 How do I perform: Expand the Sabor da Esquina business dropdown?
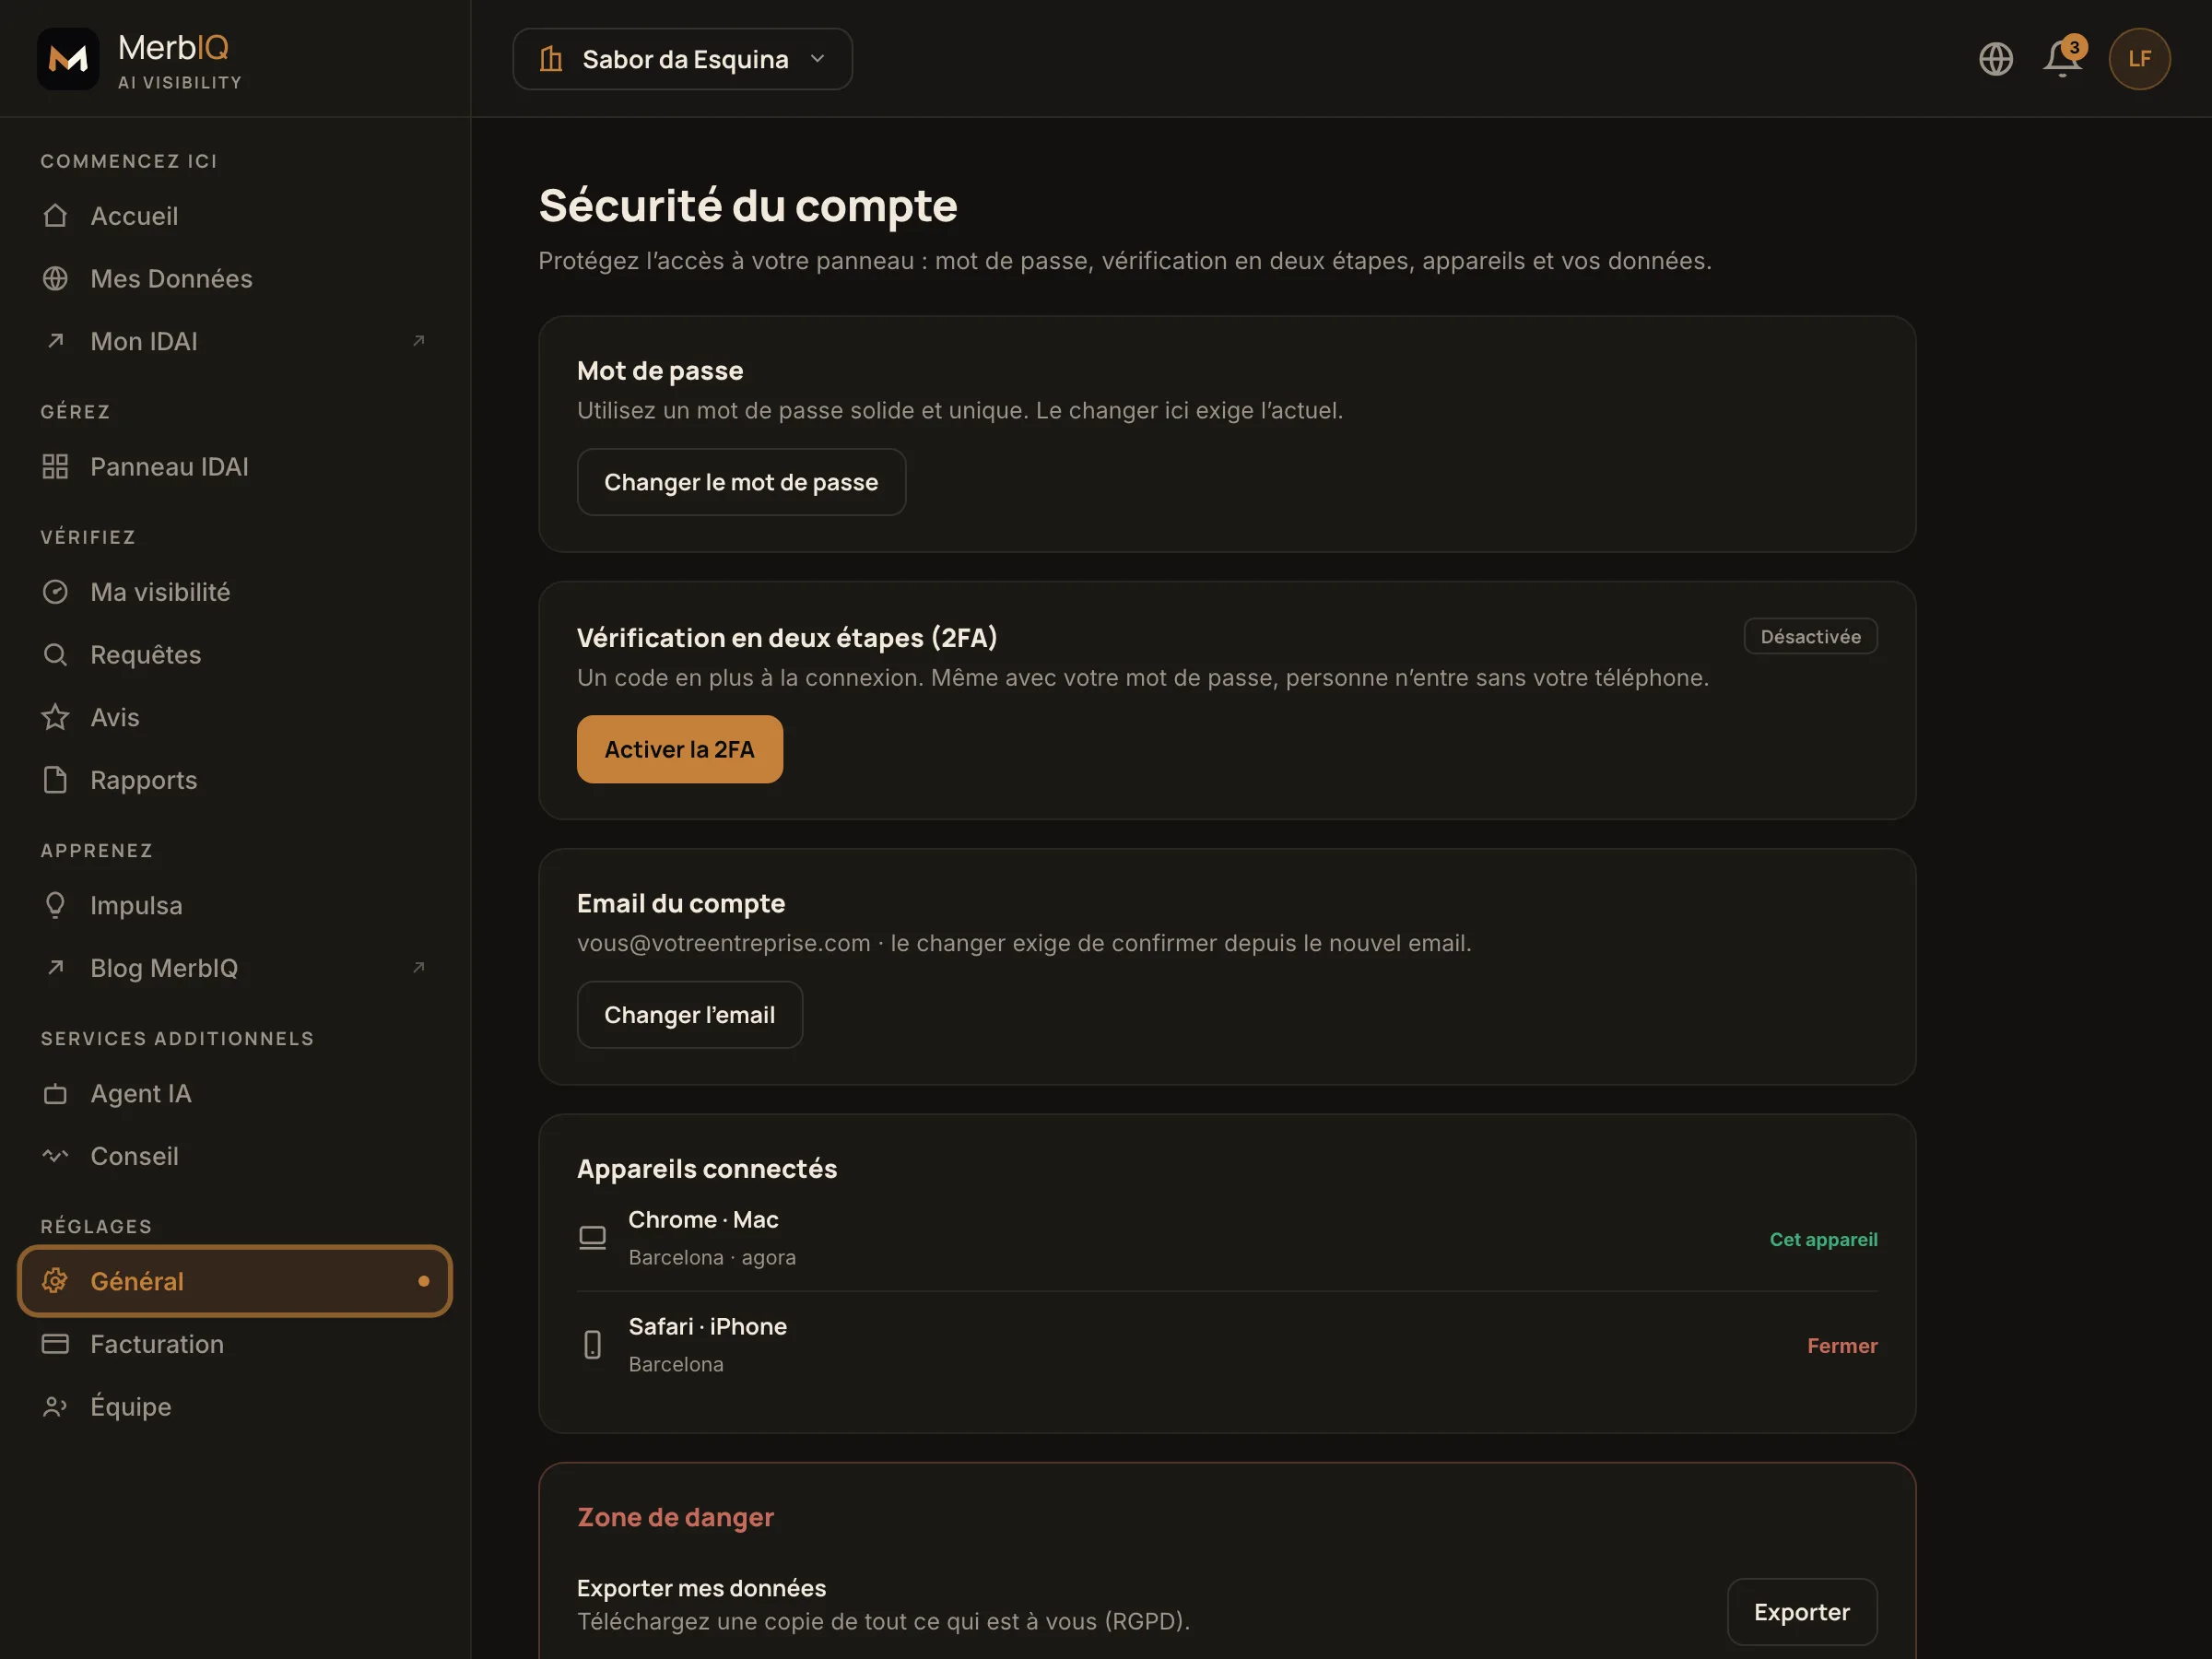pos(682,59)
